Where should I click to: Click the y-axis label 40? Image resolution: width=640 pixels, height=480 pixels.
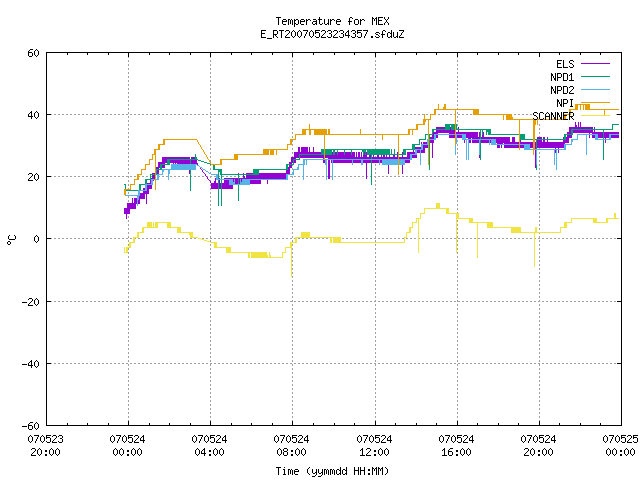click(33, 115)
